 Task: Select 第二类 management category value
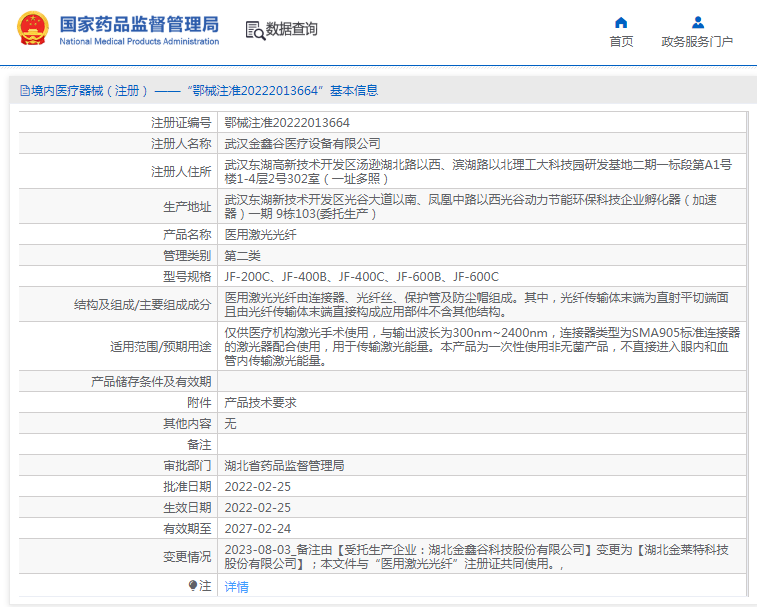point(242,255)
